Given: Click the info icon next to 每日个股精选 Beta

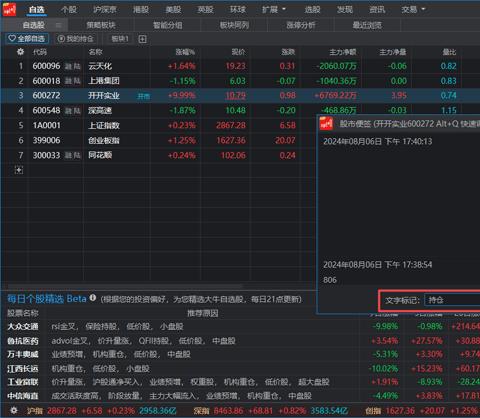Looking at the screenshot, I should tap(93, 298).
